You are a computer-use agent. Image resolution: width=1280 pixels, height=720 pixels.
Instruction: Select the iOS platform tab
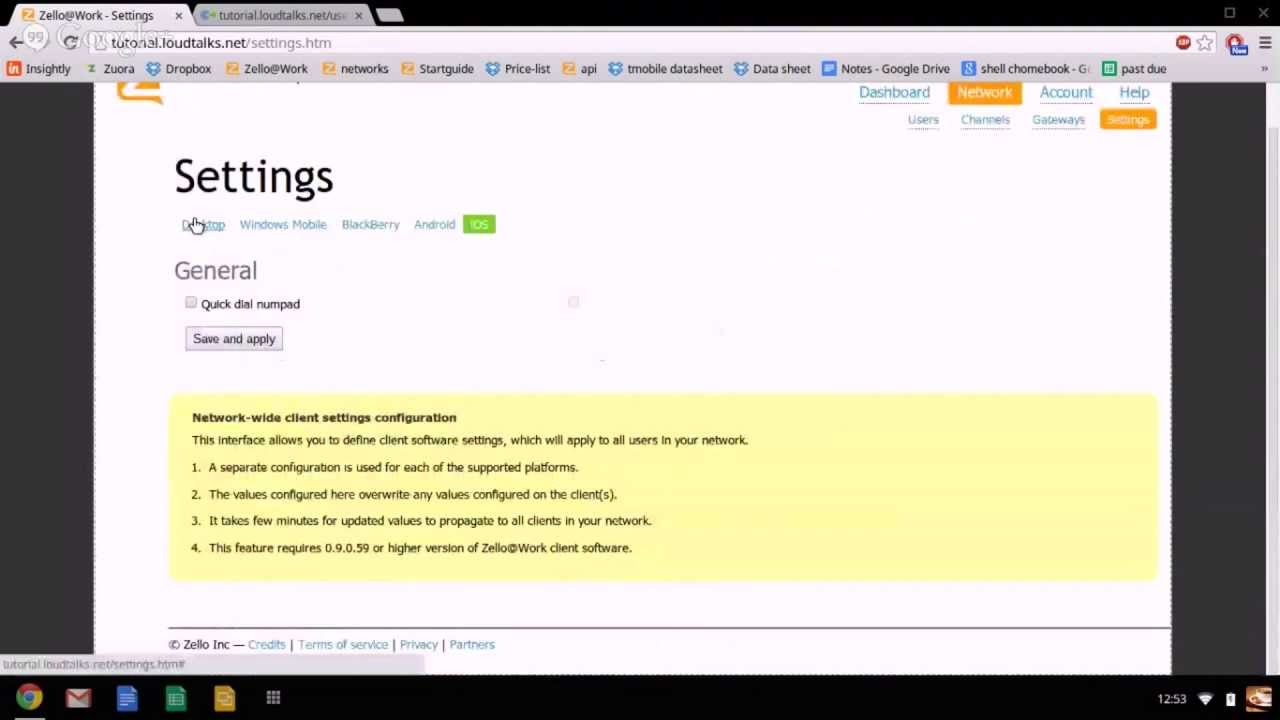[x=479, y=224]
